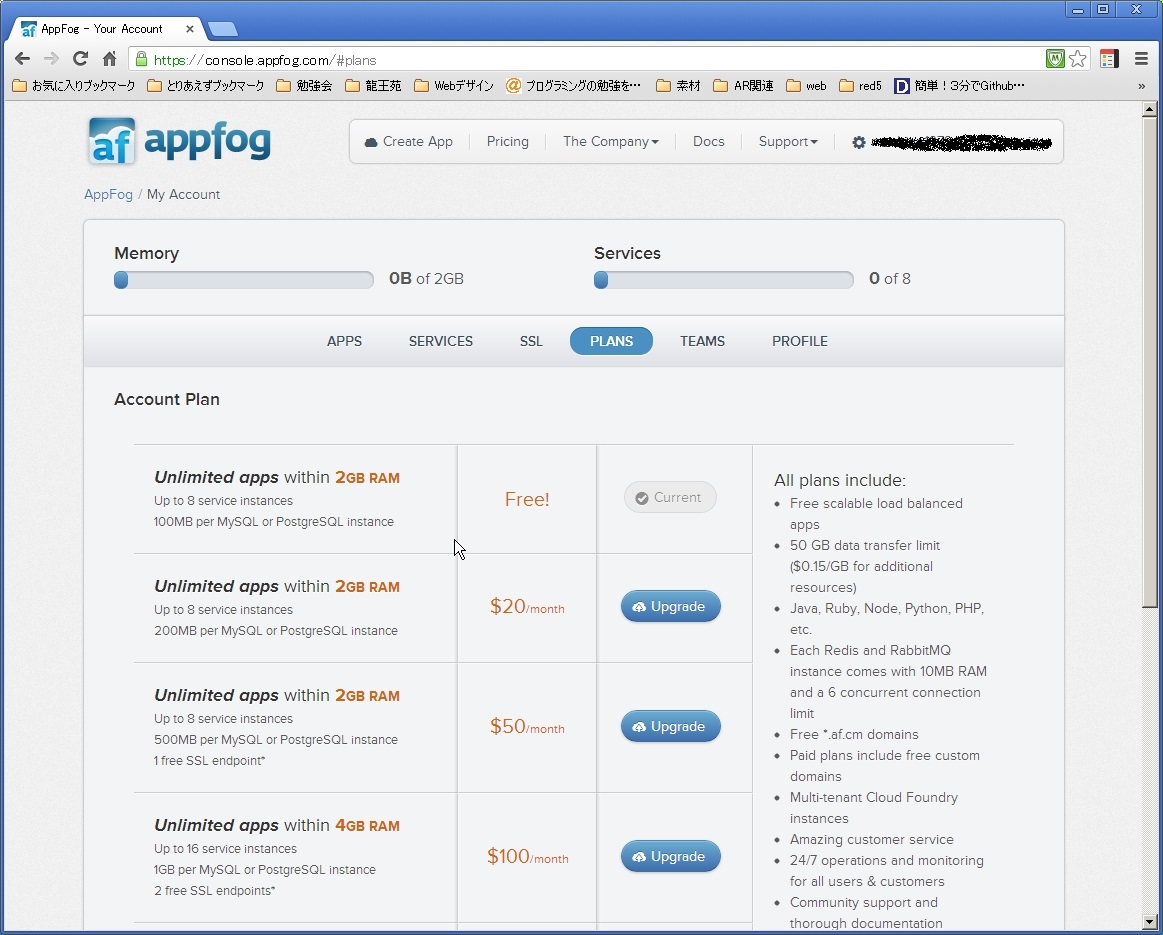Reload the current page

point(80,59)
